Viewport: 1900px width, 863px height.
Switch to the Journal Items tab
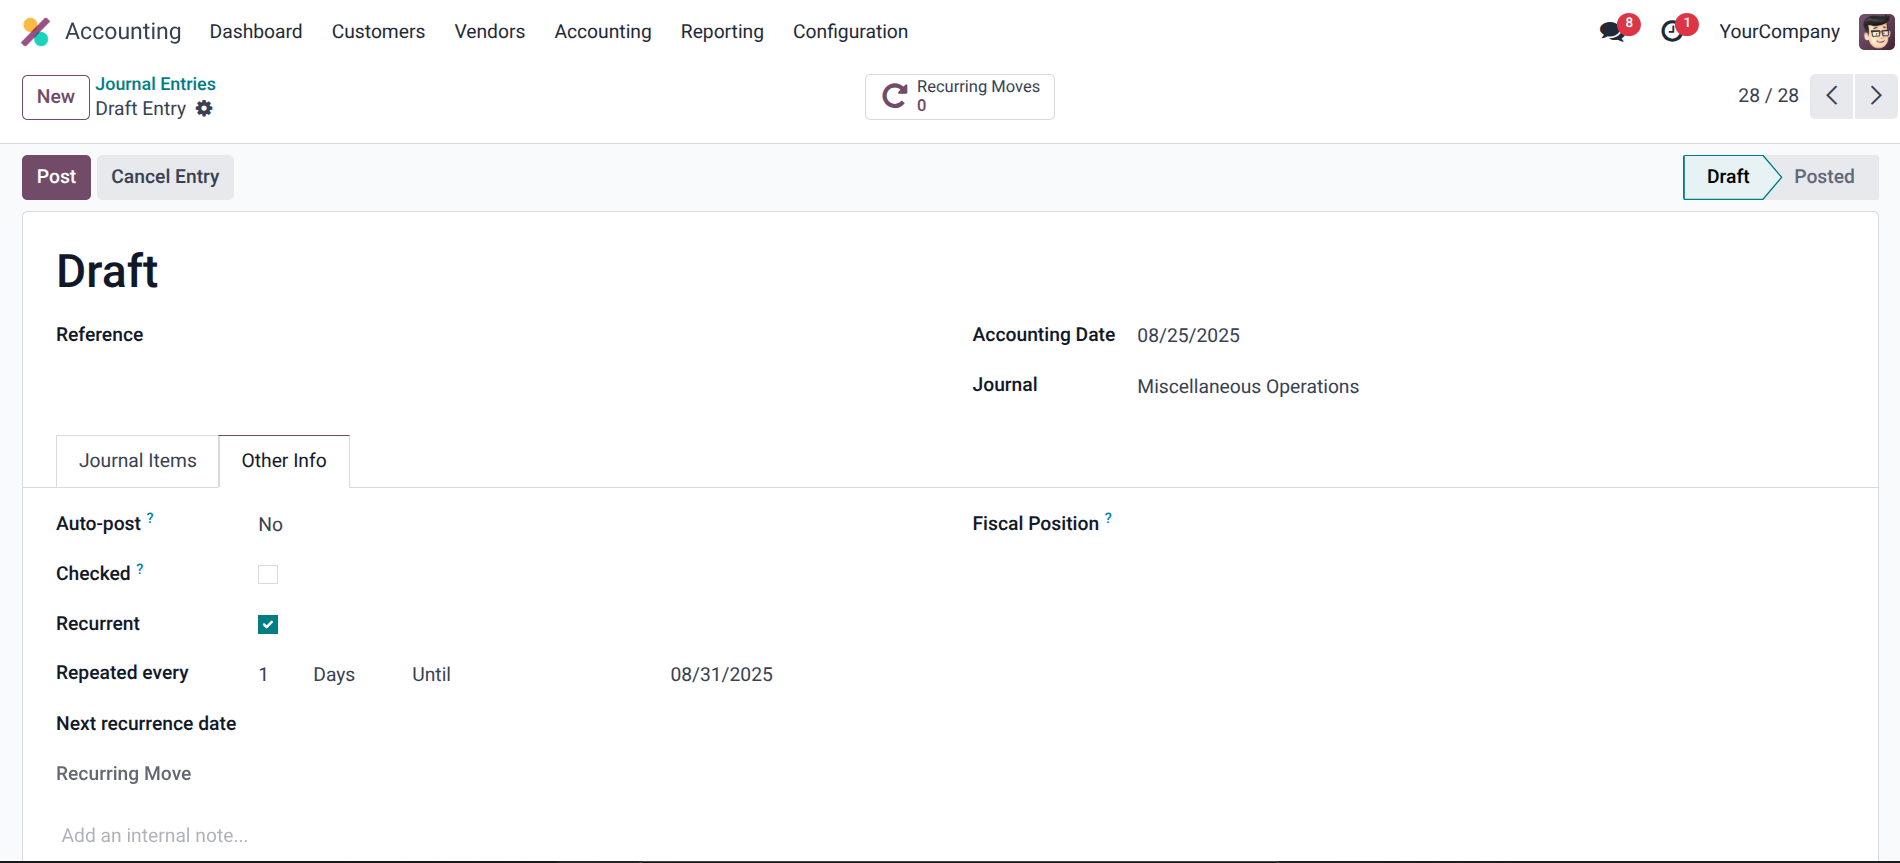tap(138, 461)
